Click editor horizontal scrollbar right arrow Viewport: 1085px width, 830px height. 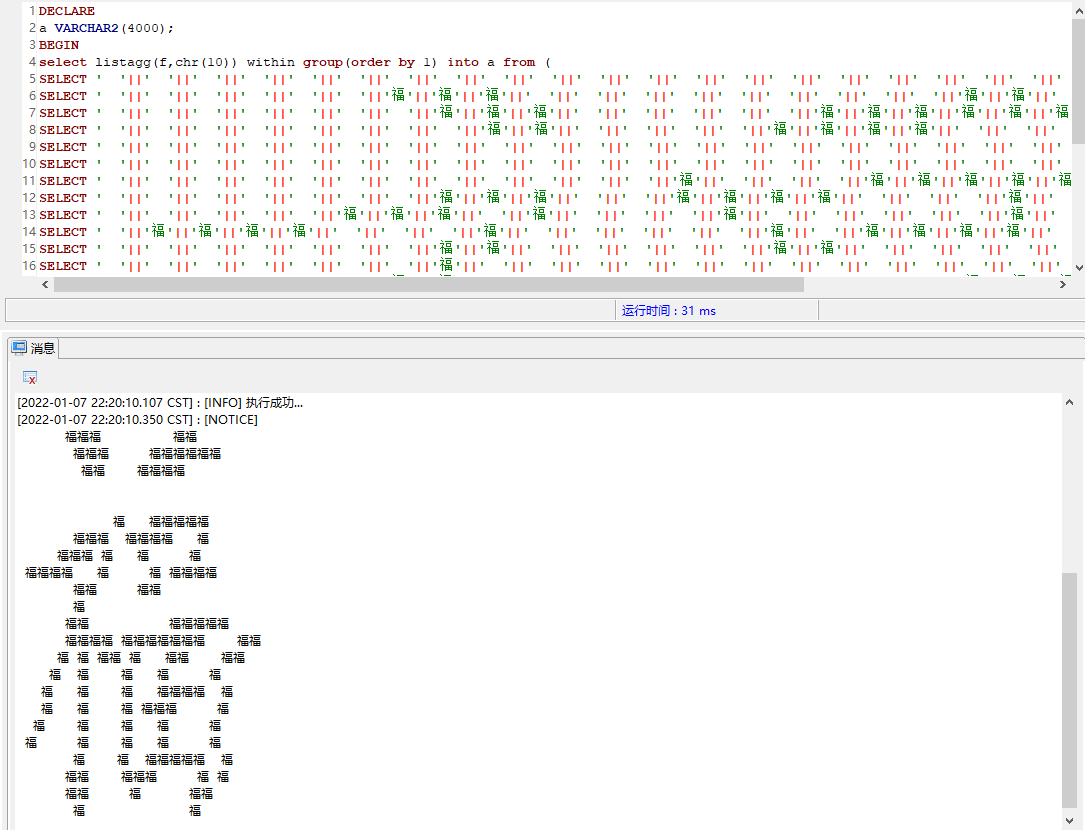1063,285
